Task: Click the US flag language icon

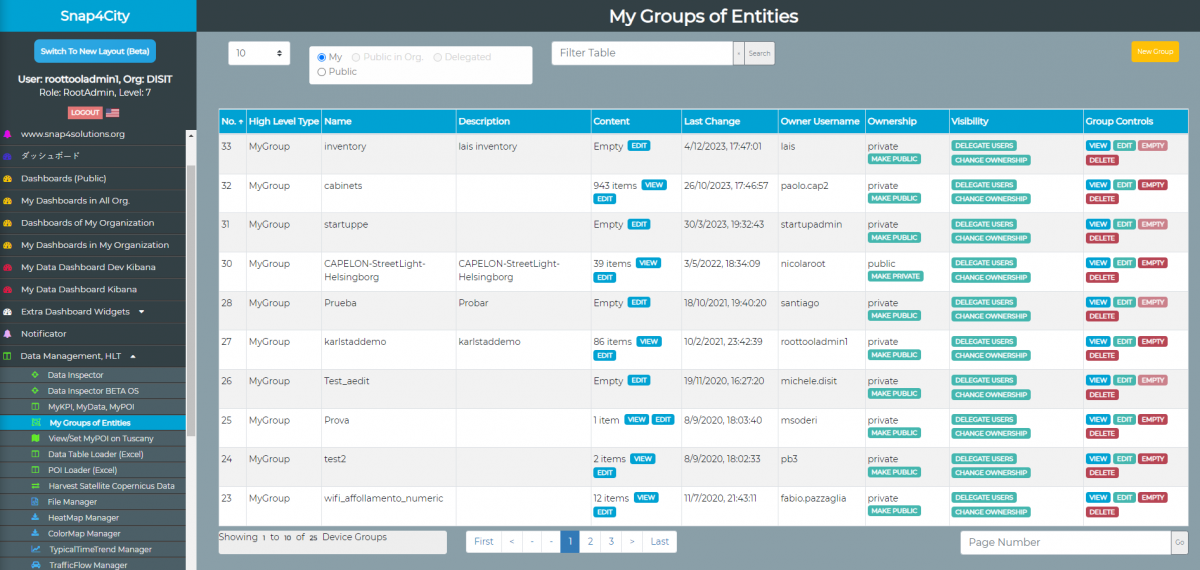Action: click(112, 113)
